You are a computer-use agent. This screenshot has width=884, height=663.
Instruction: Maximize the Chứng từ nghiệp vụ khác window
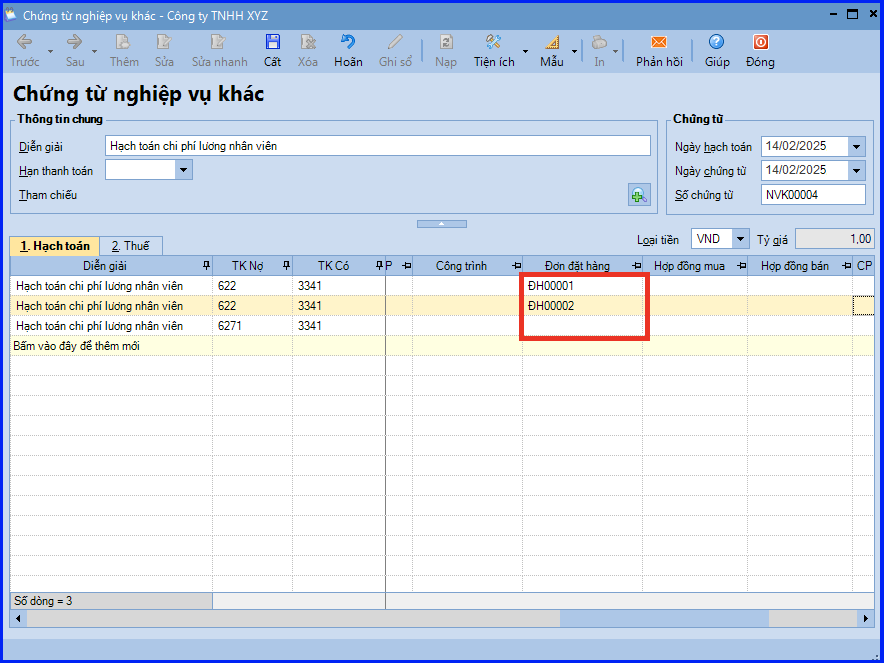(x=852, y=15)
